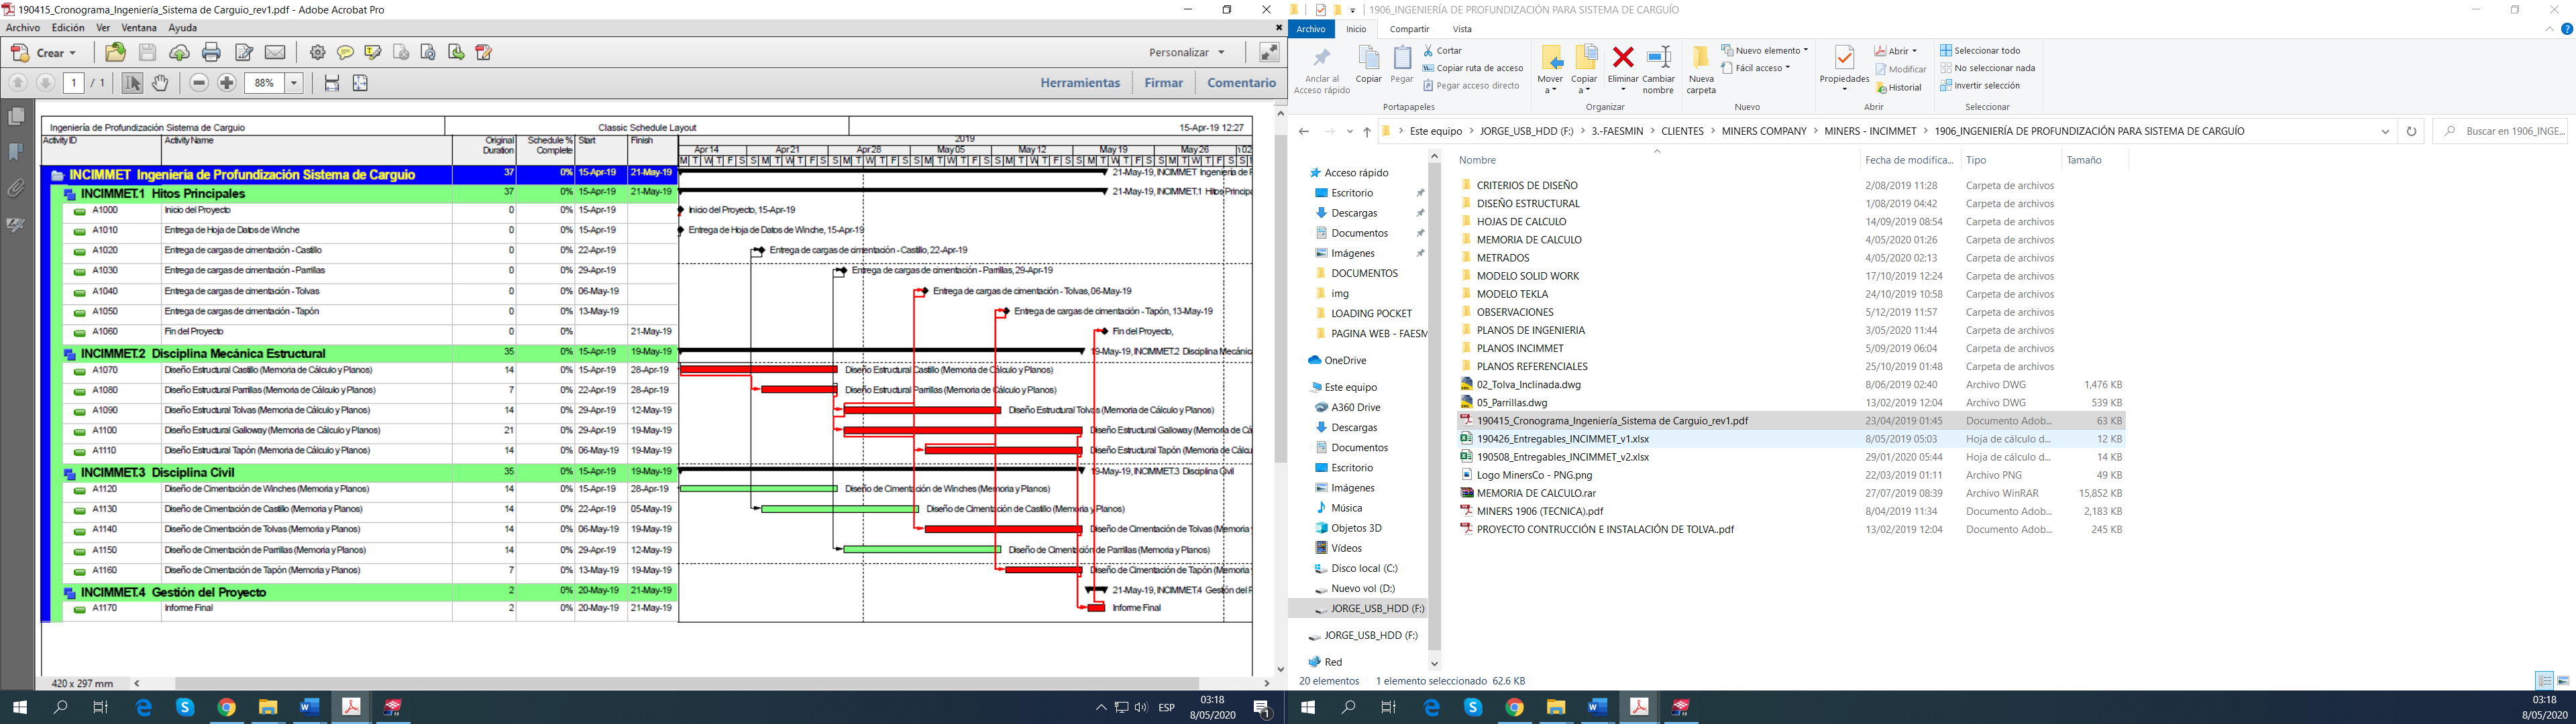Open the Edición menu in Acrobat
The width and height of the screenshot is (2576, 724).
[x=68, y=28]
